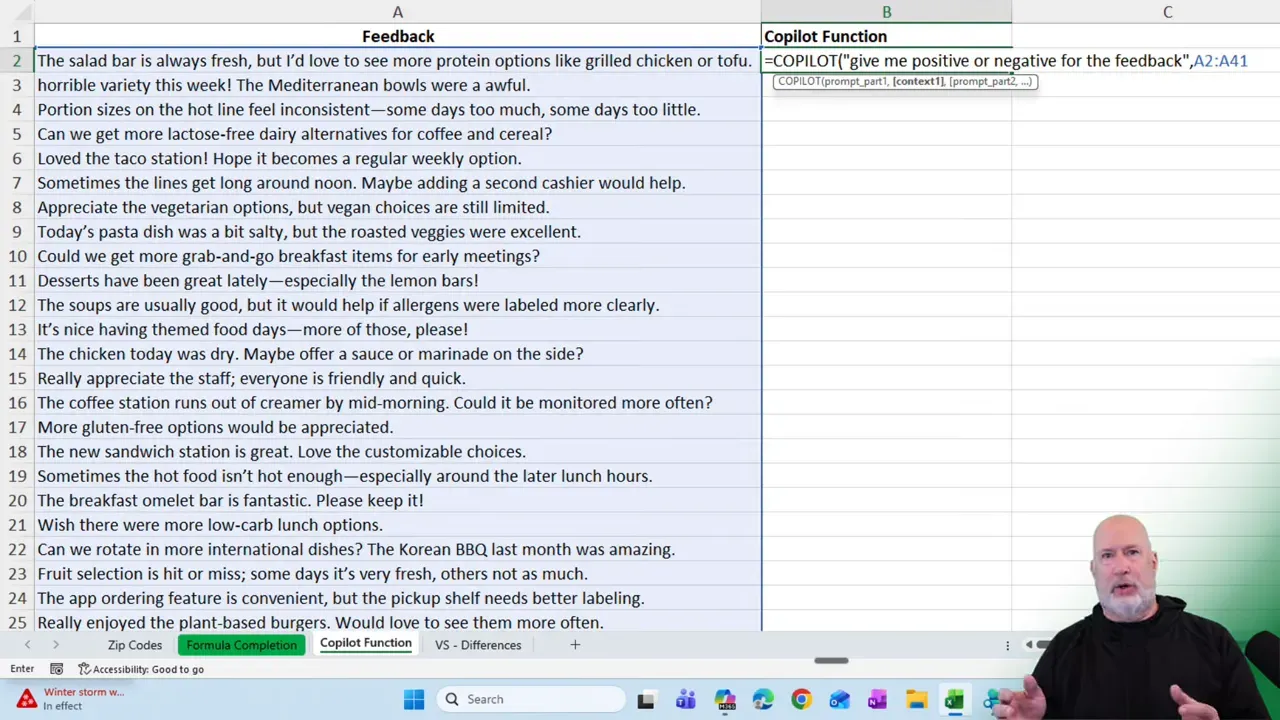Image resolution: width=1280 pixels, height=720 pixels.
Task: Switch to the Zip Codes sheet
Action: tap(134, 645)
